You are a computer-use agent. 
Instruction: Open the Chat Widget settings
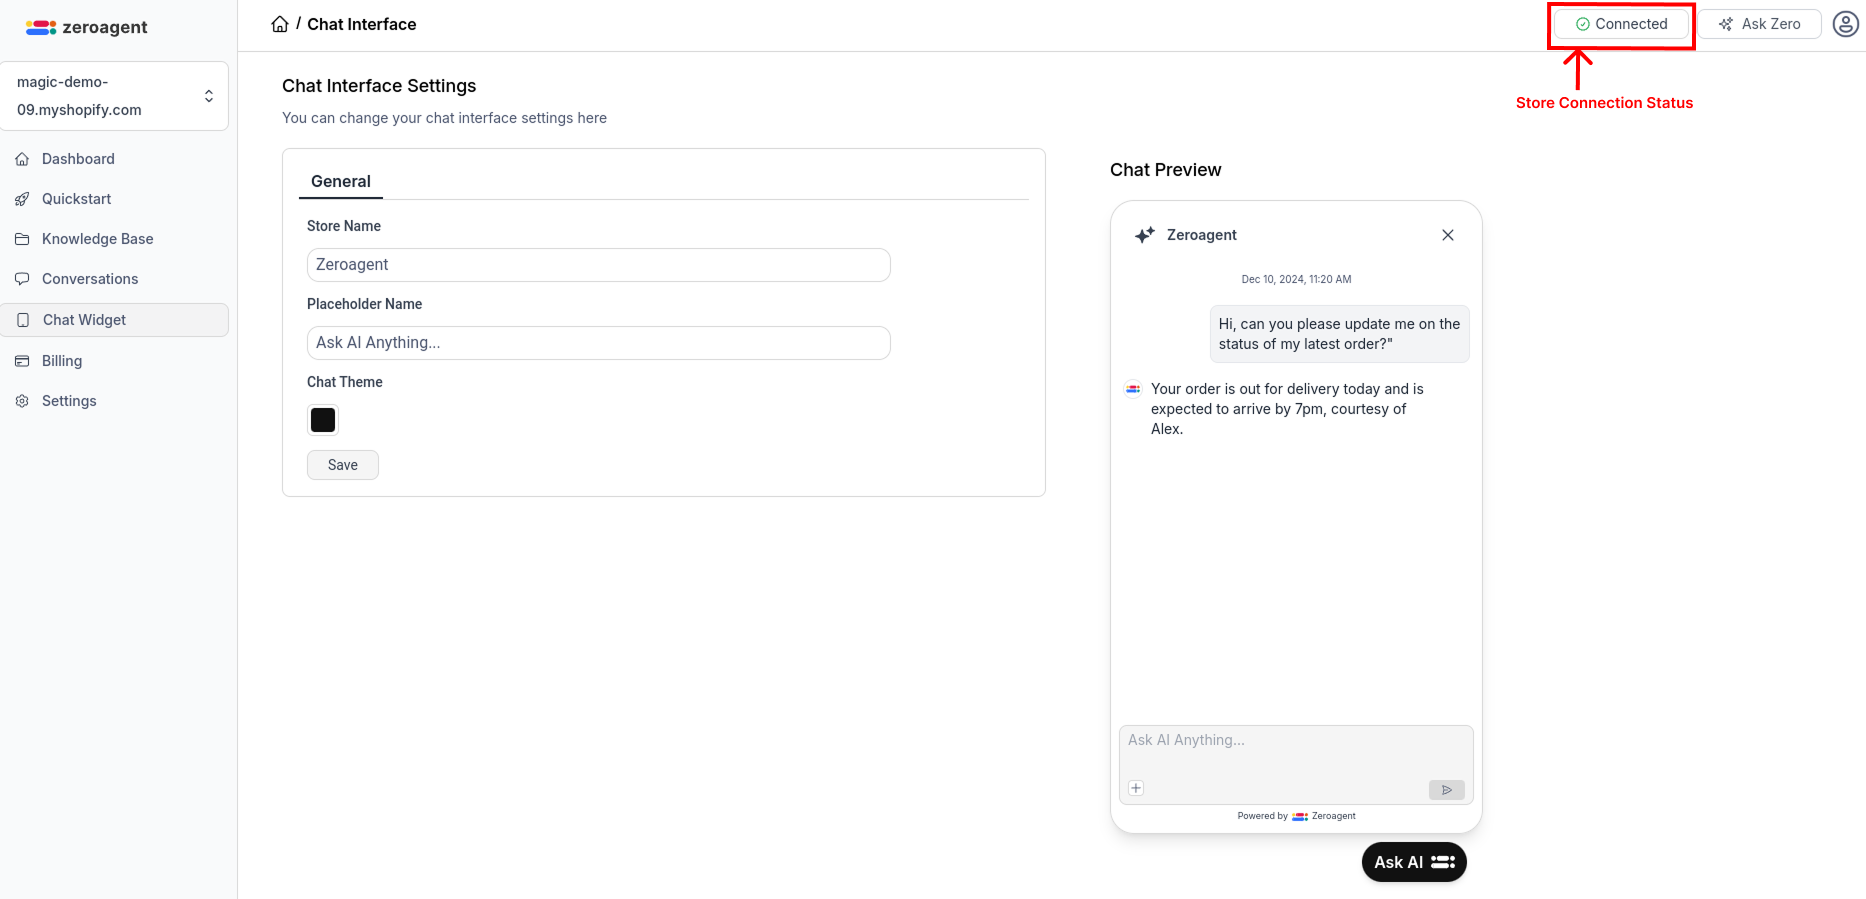click(x=84, y=319)
